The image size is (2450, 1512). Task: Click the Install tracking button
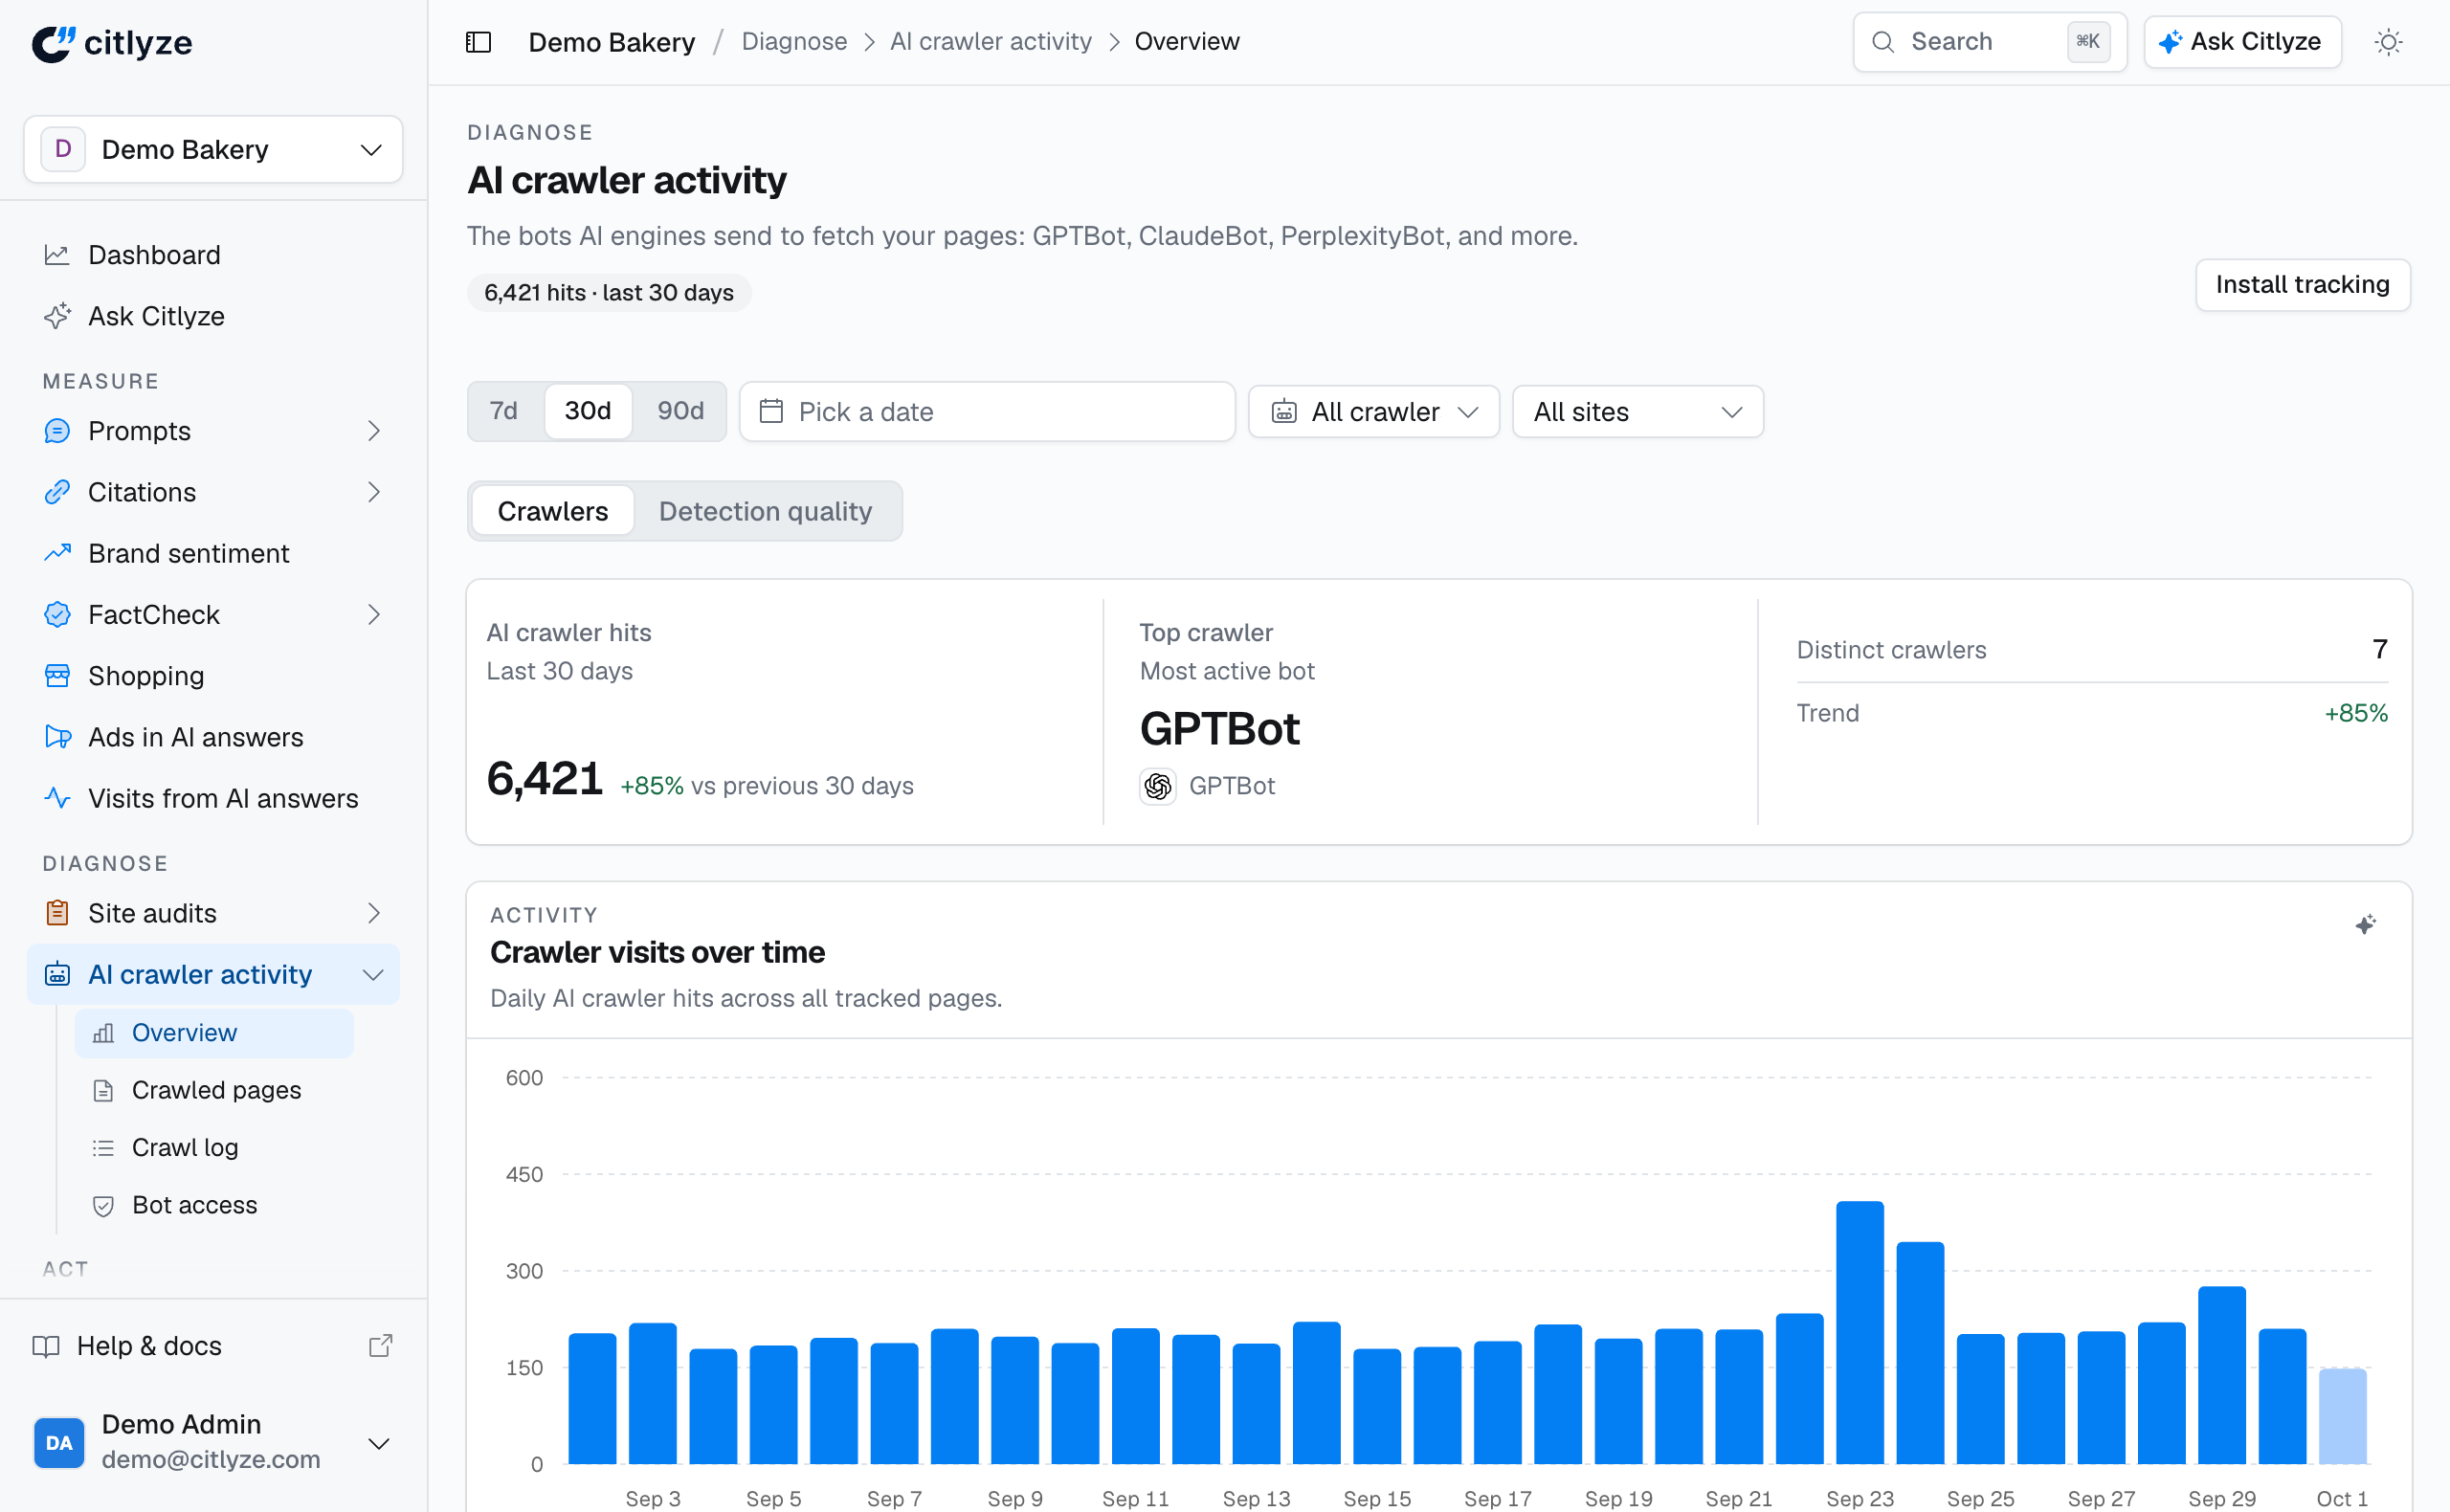point(2301,285)
